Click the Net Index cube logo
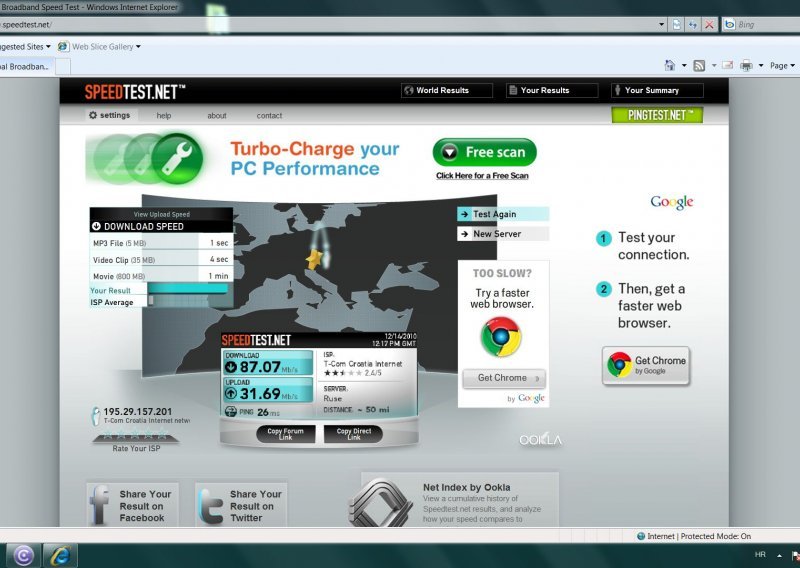This screenshot has height=568, width=800. tap(380, 503)
